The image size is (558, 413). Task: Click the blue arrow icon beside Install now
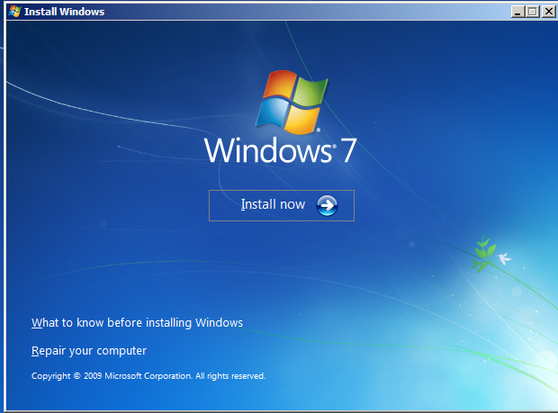tap(327, 205)
